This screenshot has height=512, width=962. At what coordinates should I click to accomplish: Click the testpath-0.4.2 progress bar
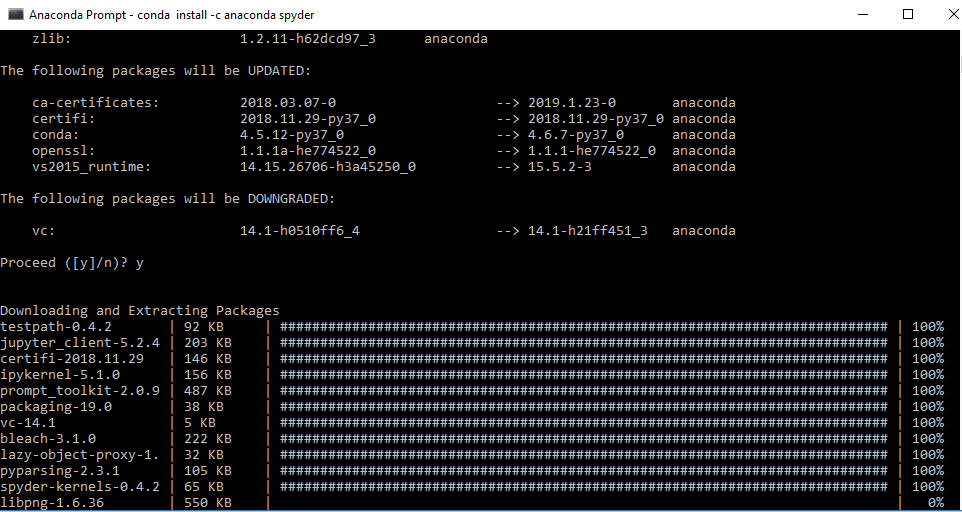[x=583, y=327]
